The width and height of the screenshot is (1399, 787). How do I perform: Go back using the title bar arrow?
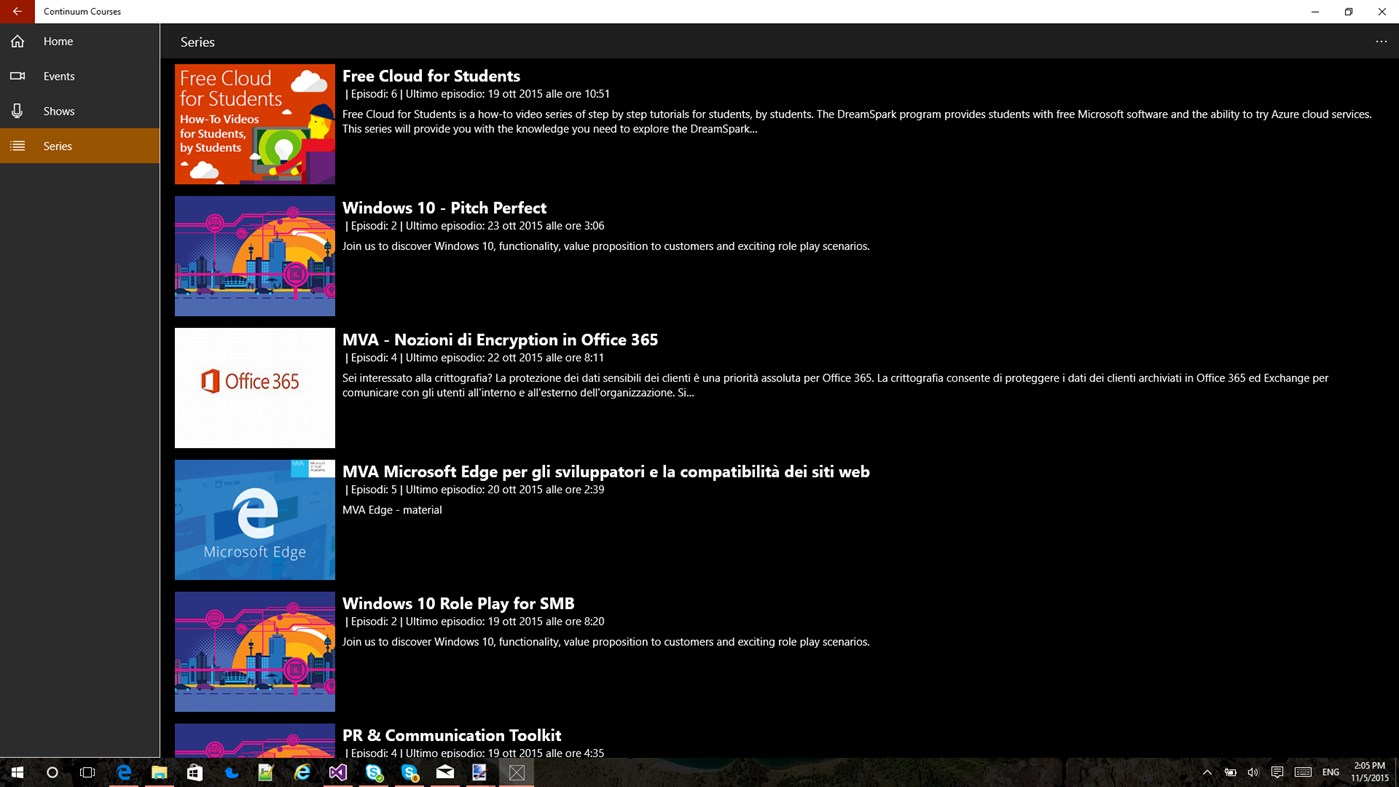tap(17, 11)
